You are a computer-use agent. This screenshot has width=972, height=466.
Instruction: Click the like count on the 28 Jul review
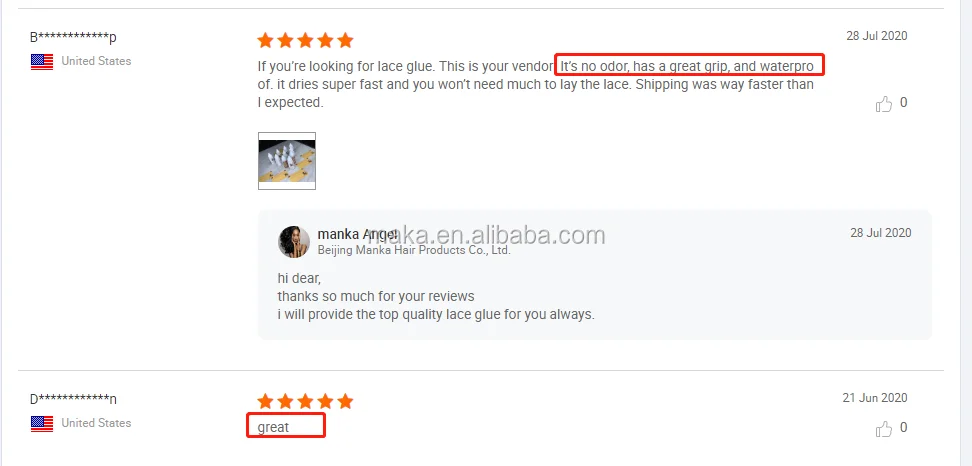click(903, 103)
